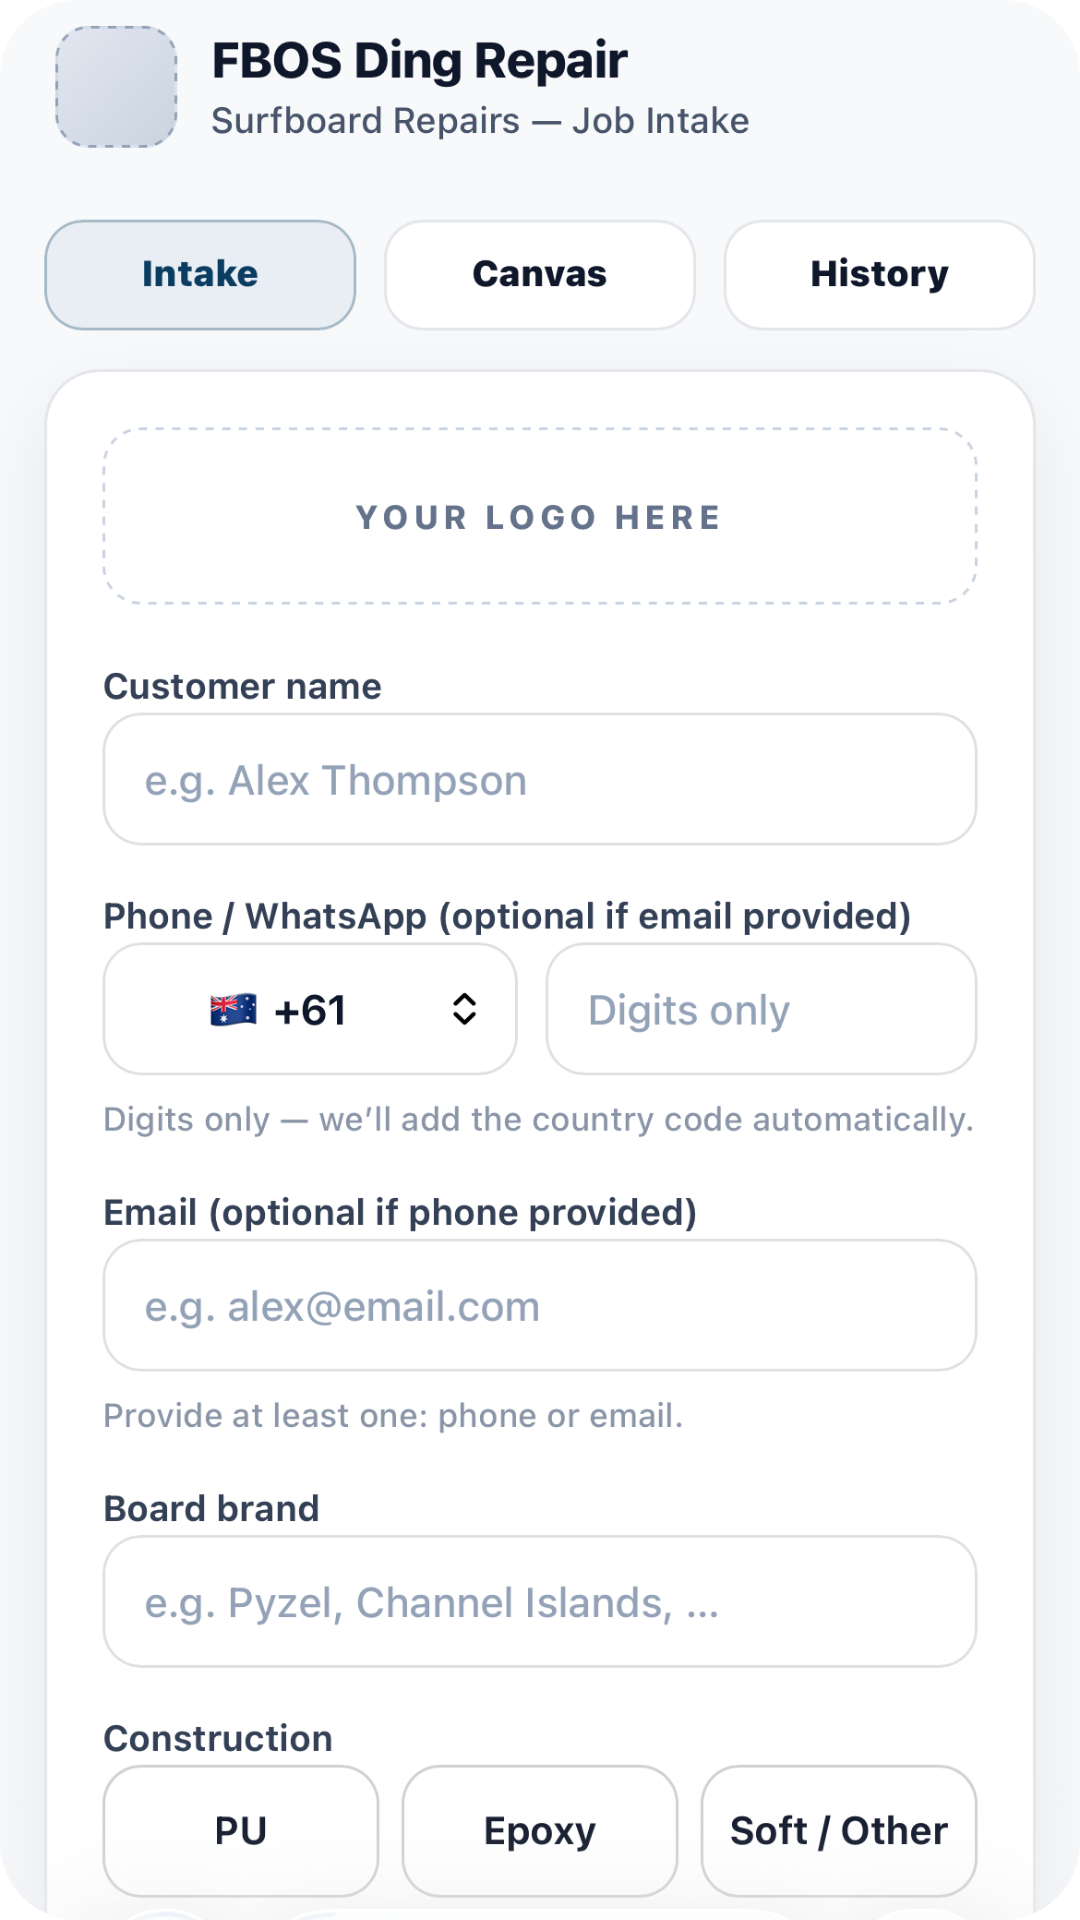Click the Phone / WhatsApp field label
1080x1920 pixels.
[x=506, y=916]
